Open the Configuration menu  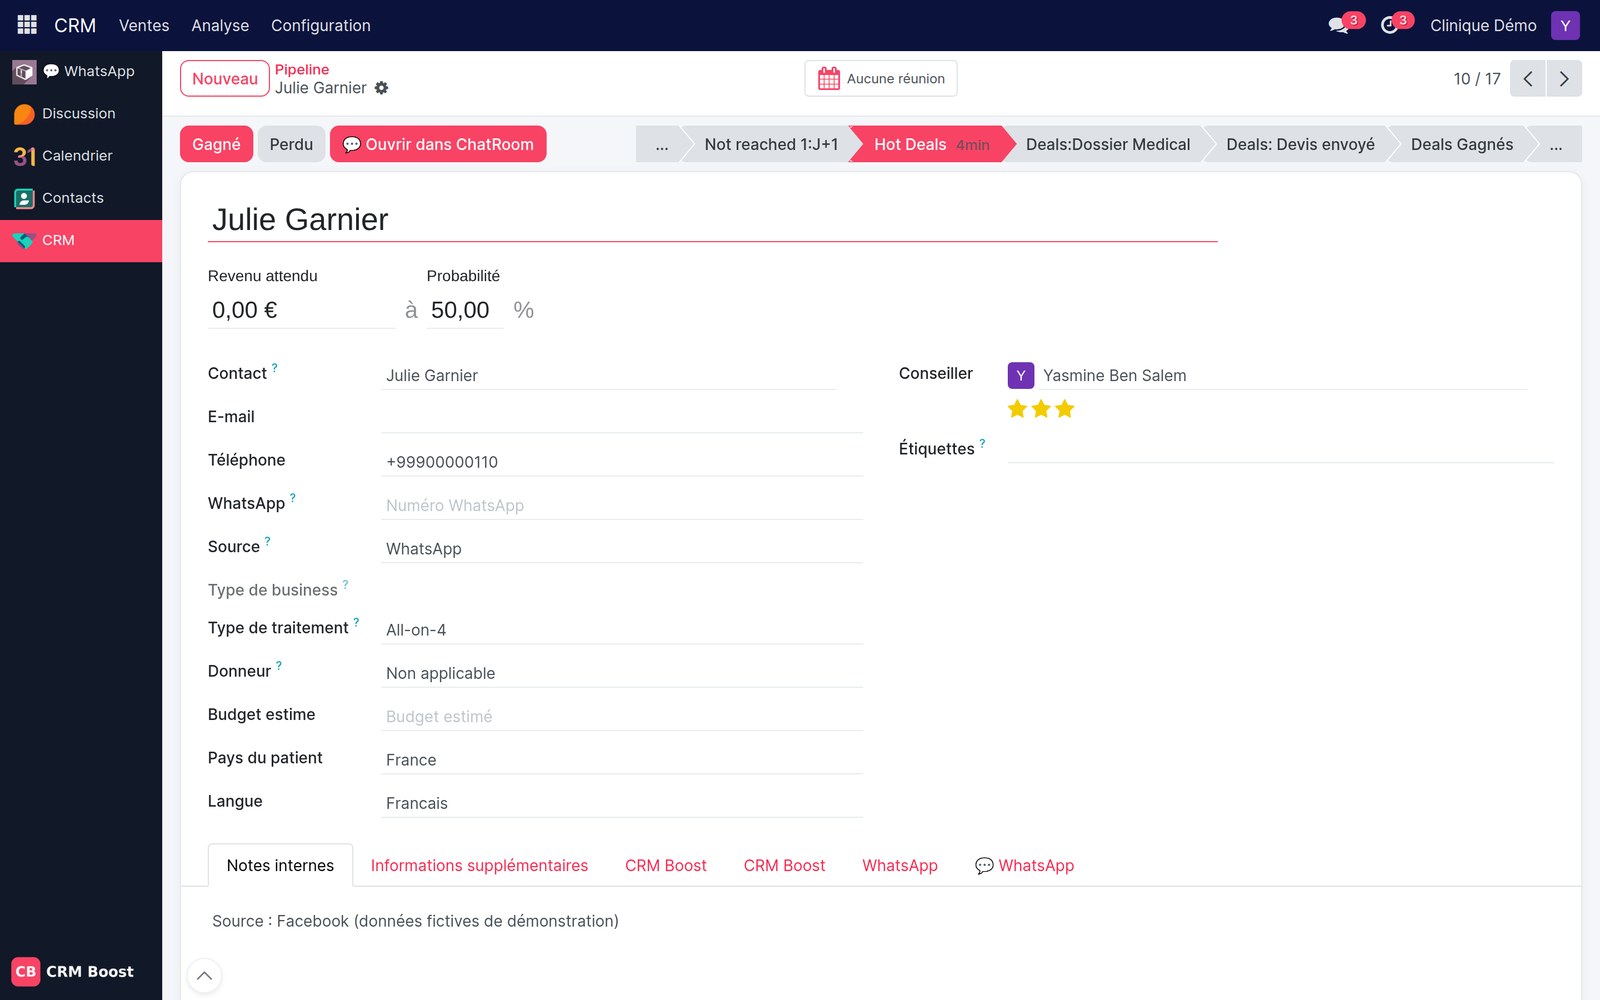(x=321, y=25)
